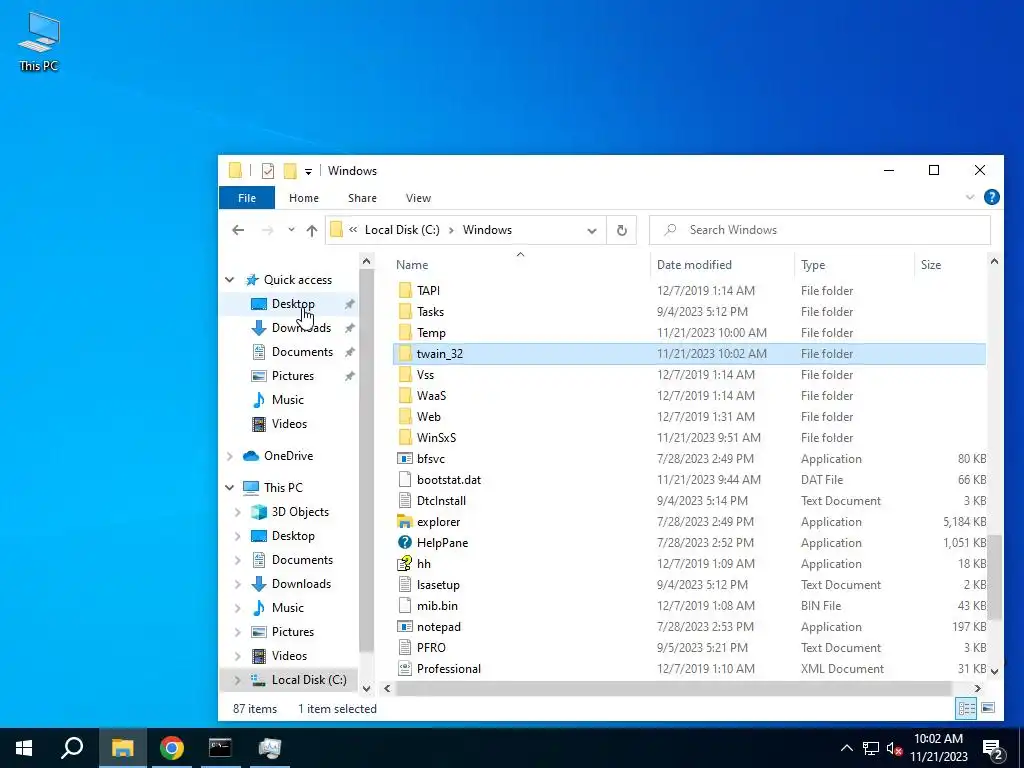Screen dimensions: 1024x768
Task: Collapse the This PC tree node
Action: (230, 487)
